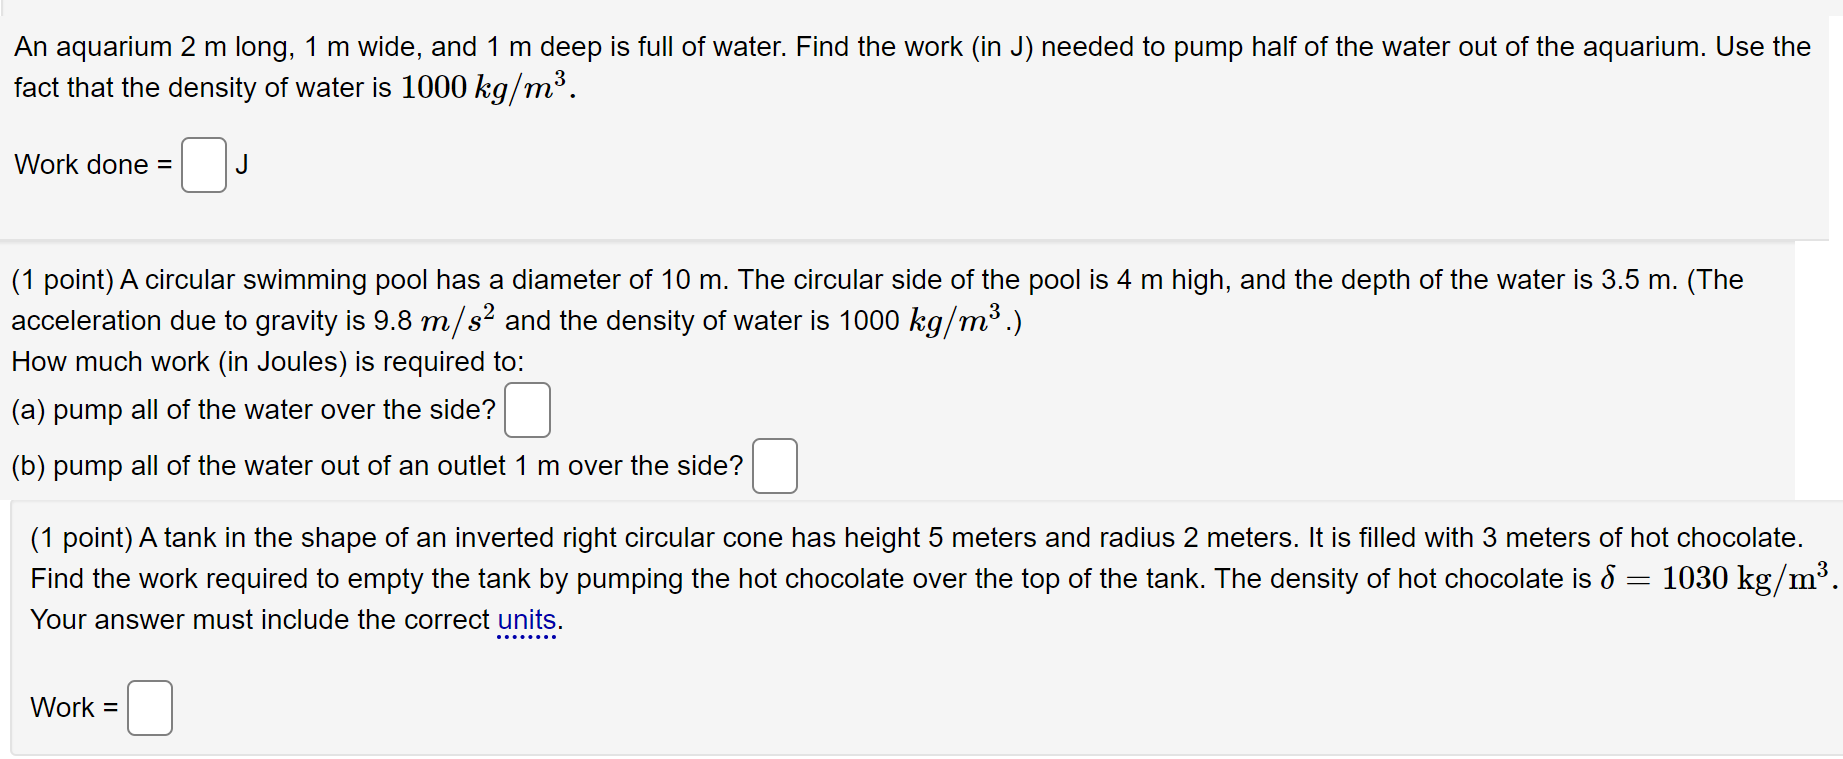Follow the dotted underlined units link
Screen dimensions: 1843x759
tap(529, 620)
